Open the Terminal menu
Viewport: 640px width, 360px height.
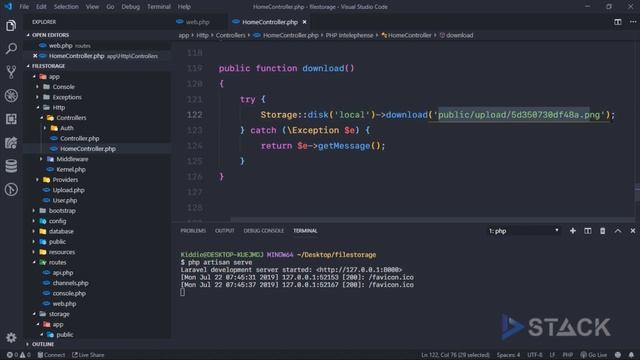pos(159,7)
